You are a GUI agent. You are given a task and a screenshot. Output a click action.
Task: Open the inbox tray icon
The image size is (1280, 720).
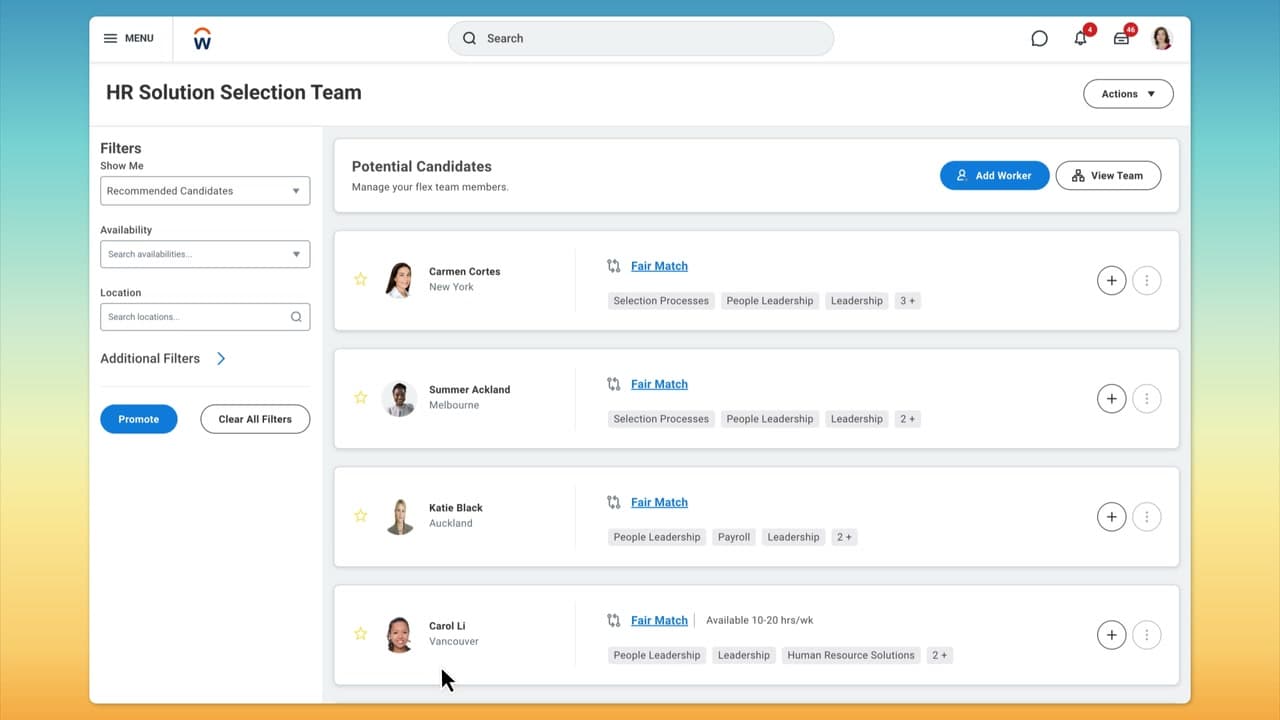click(1121, 39)
